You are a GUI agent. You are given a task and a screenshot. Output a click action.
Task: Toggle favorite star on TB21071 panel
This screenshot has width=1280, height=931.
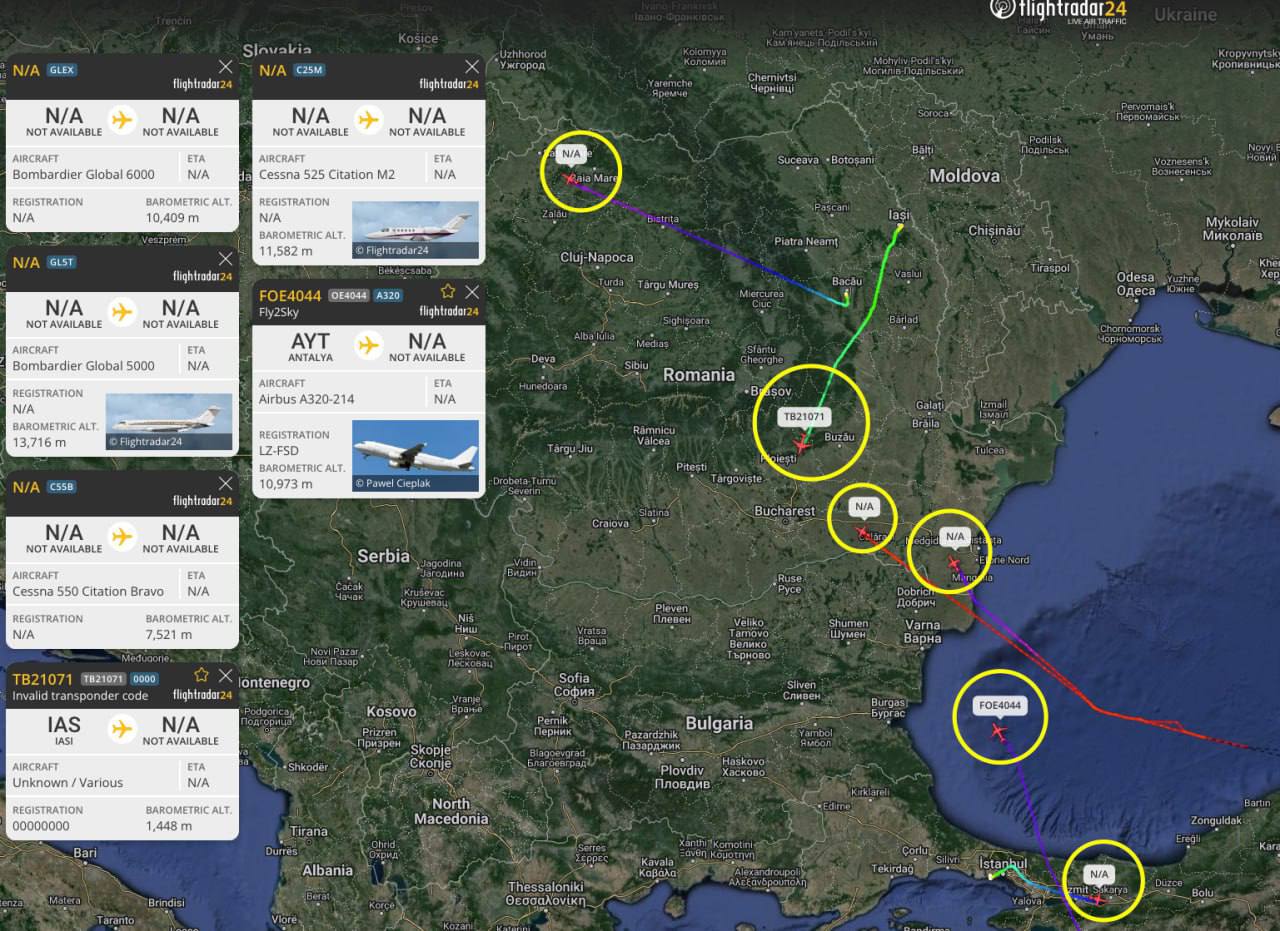point(201,675)
